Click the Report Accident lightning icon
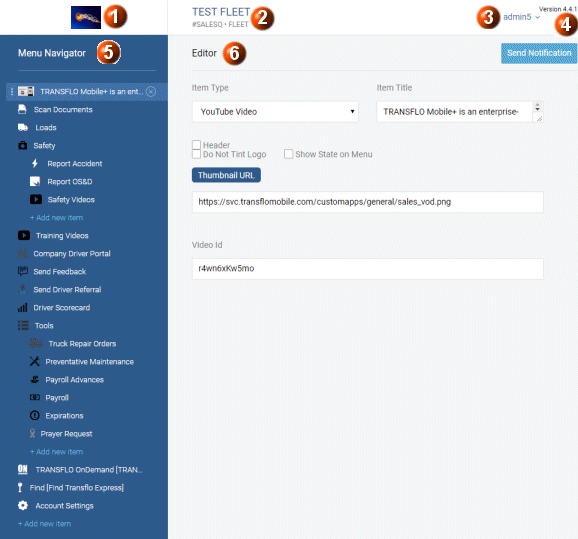This screenshot has width=578, height=539. 35,163
